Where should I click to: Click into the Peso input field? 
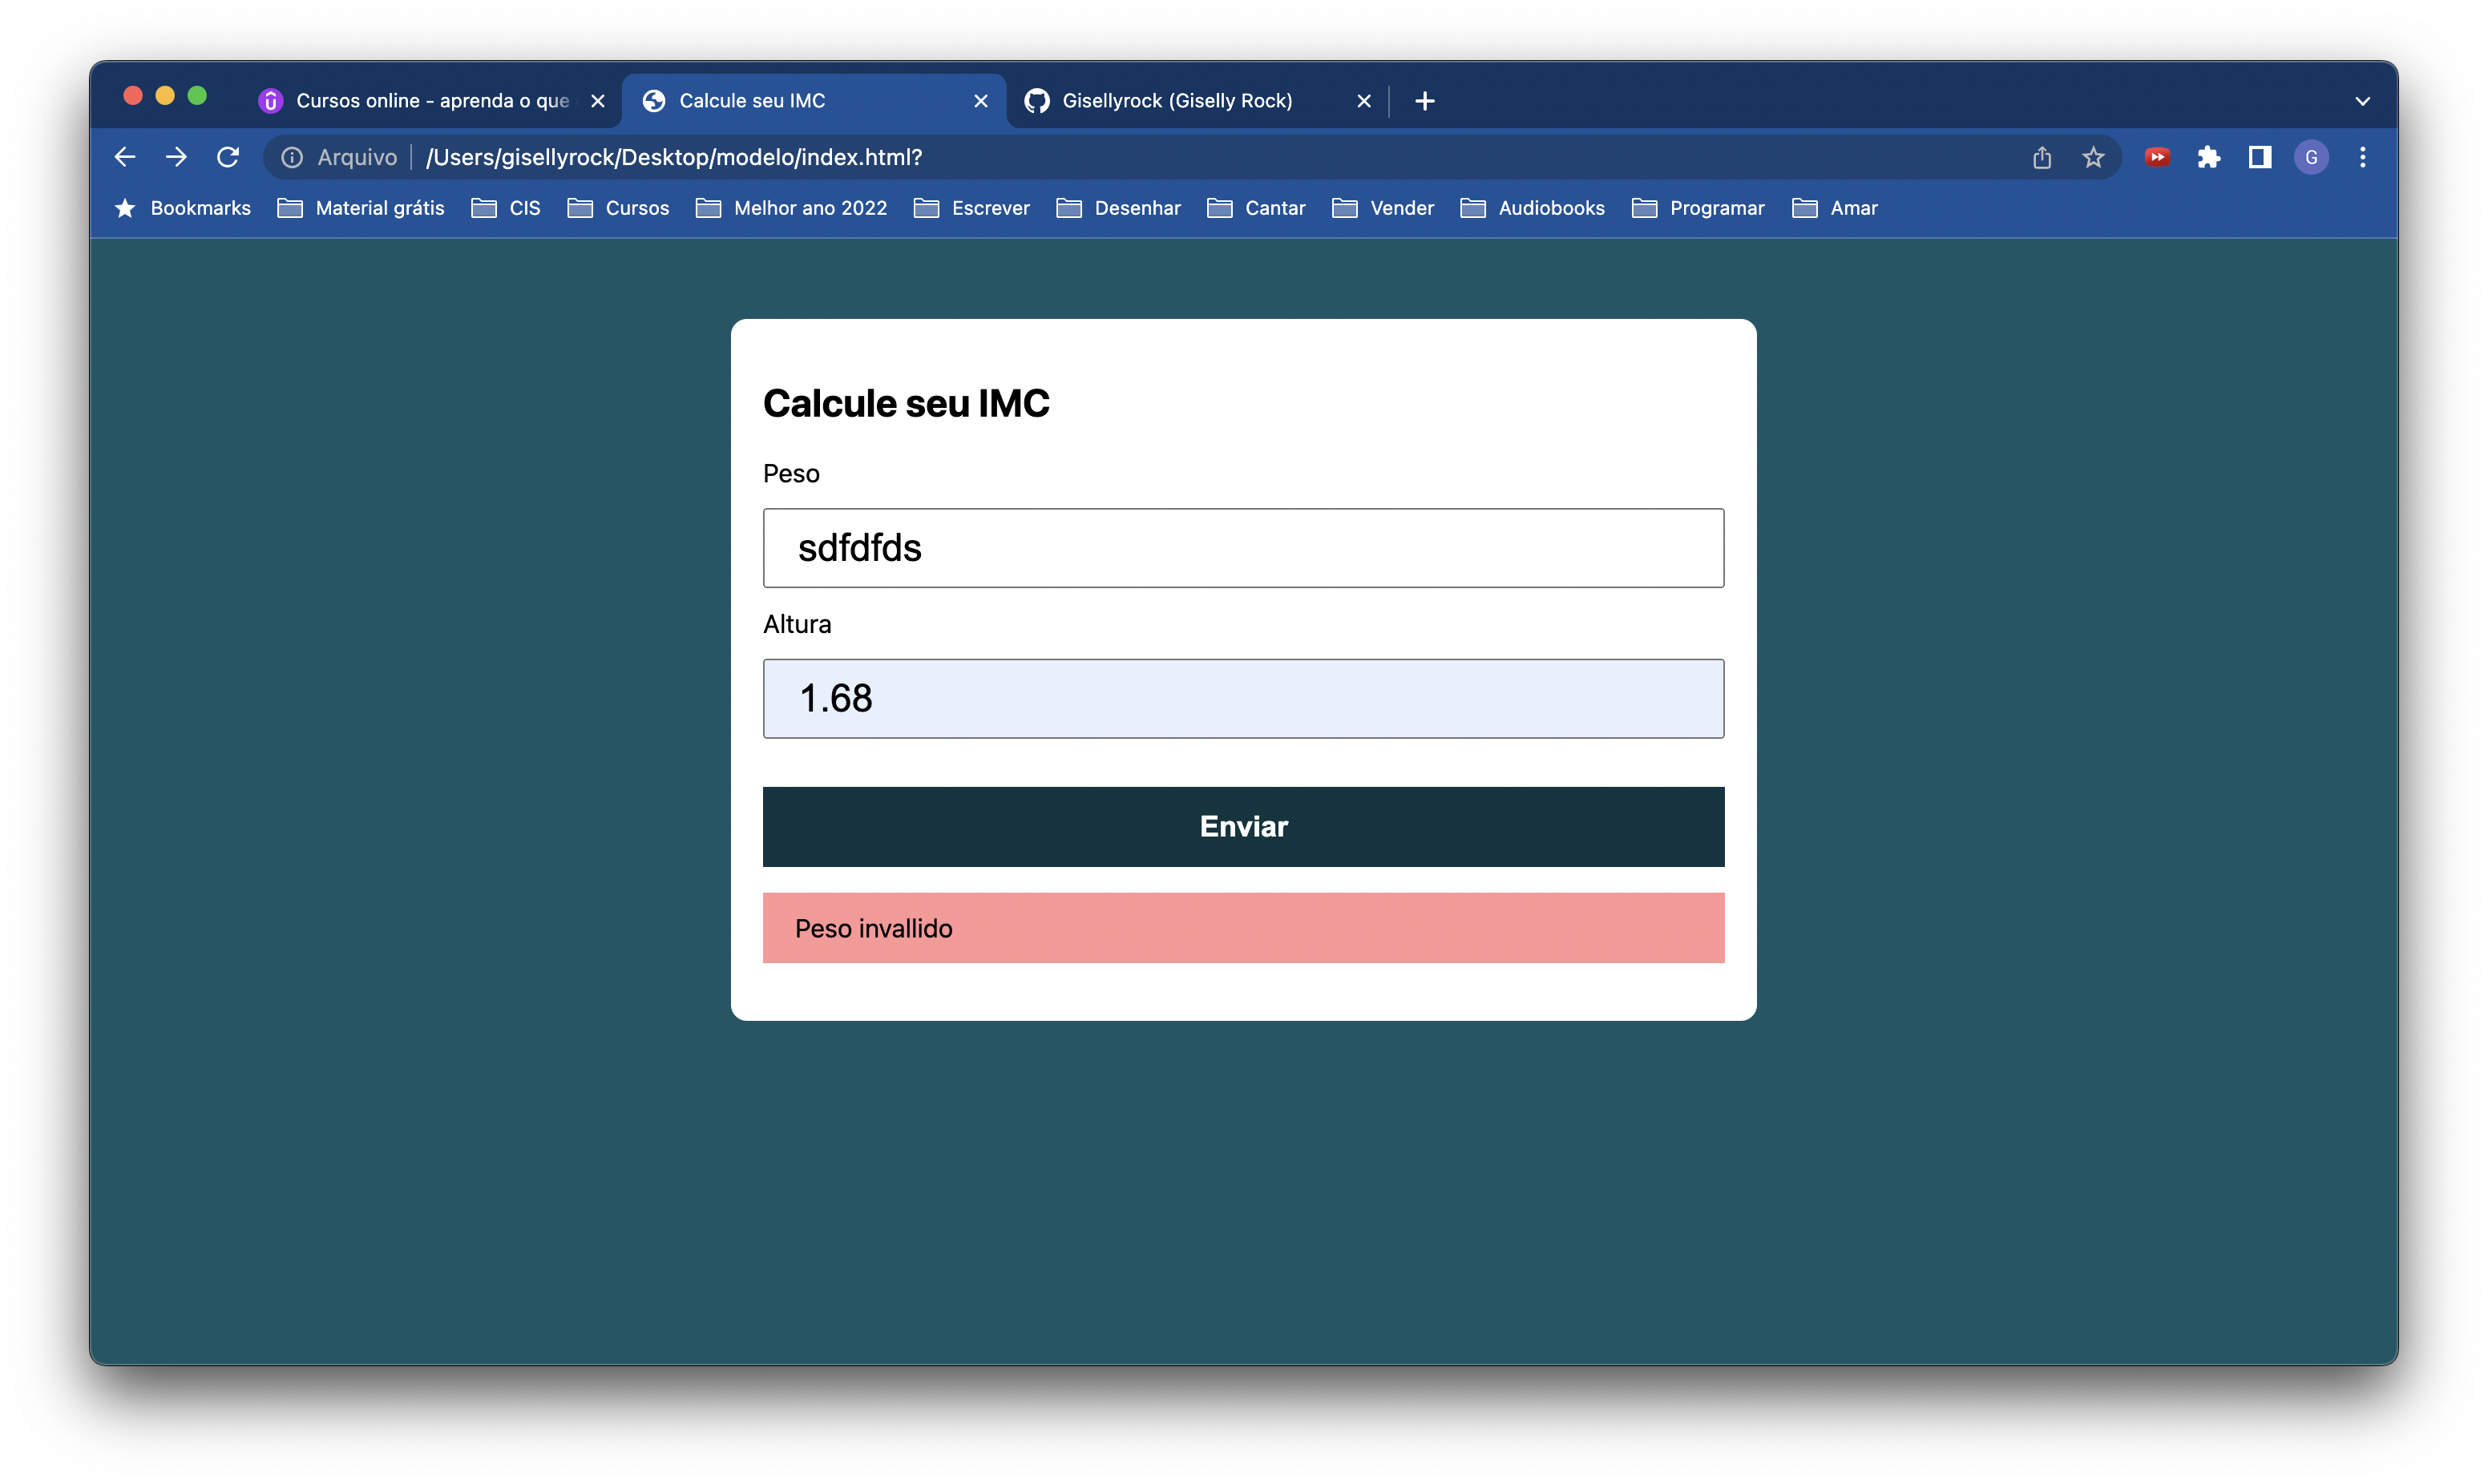[1243, 548]
